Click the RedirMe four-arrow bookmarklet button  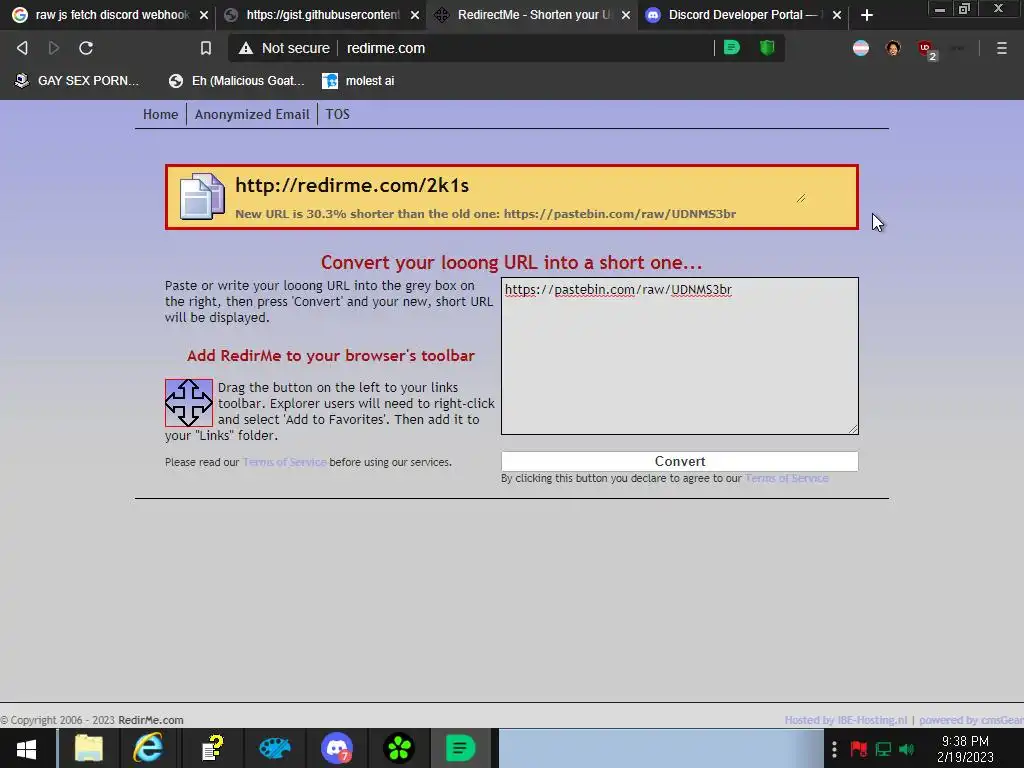point(189,403)
